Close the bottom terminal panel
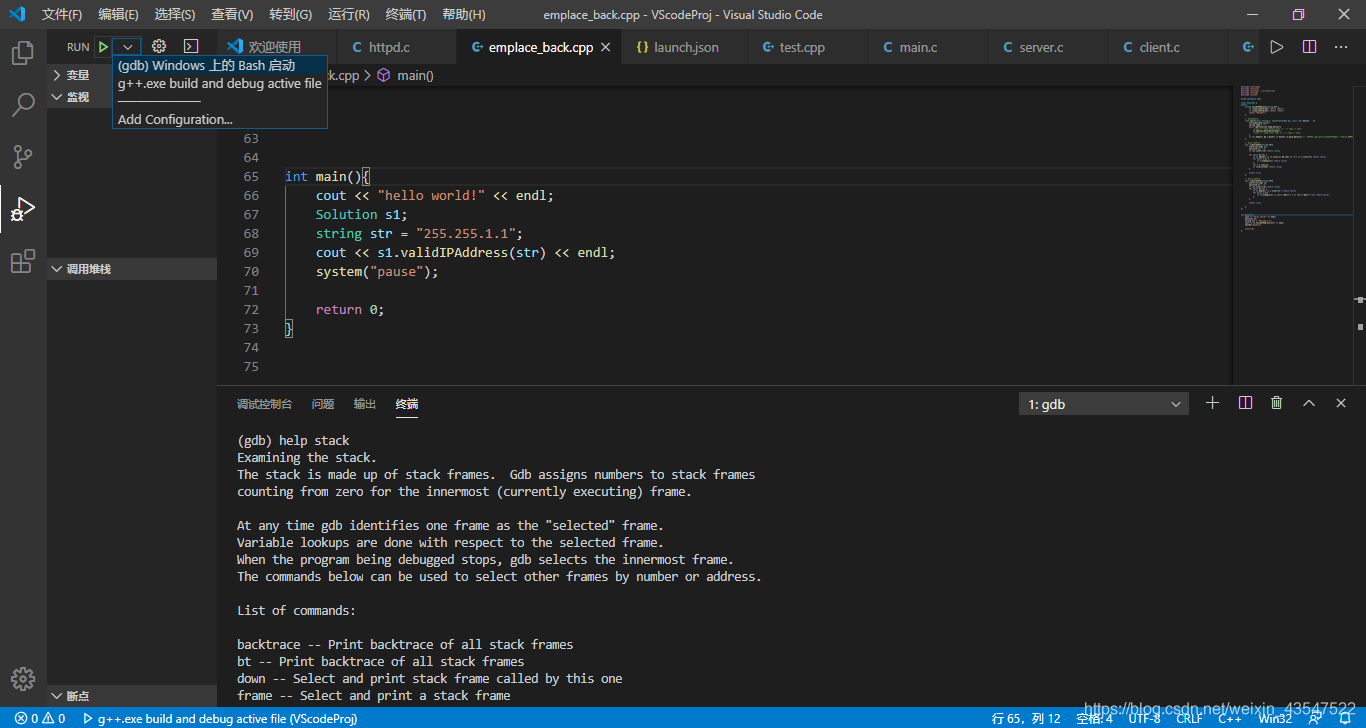1366x728 pixels. click(1341, 403)
